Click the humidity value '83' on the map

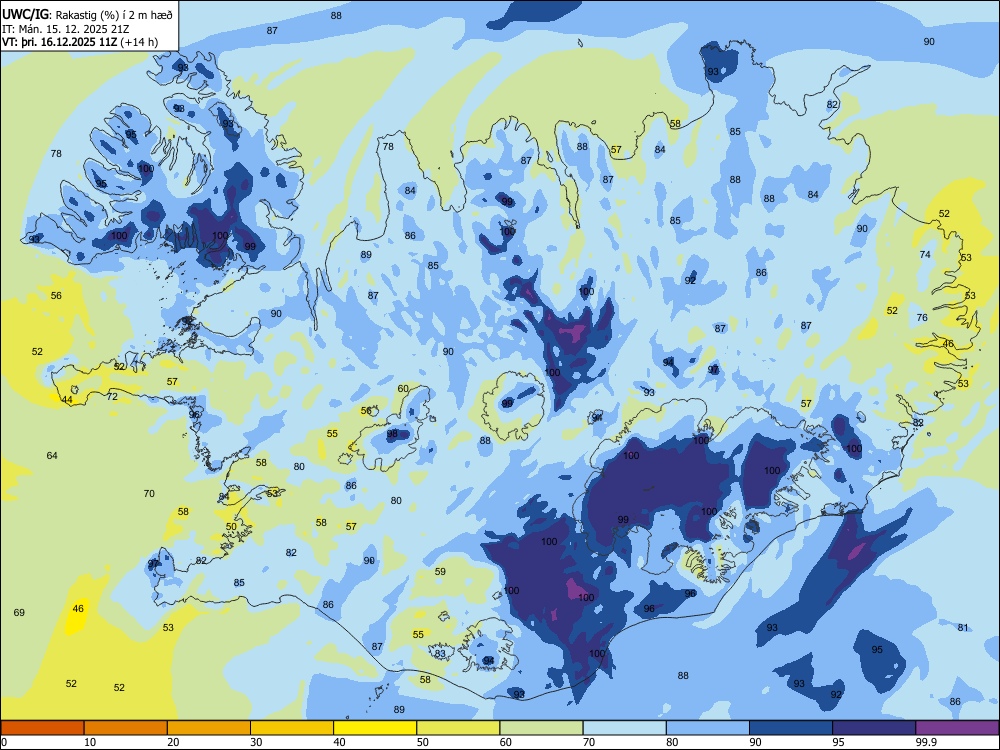441,653
